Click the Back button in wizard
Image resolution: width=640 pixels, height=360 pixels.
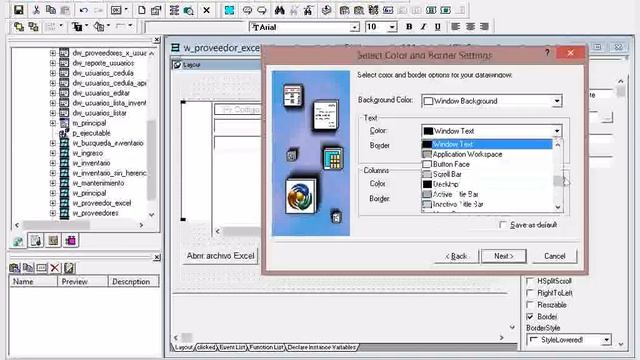pos(456,256)
